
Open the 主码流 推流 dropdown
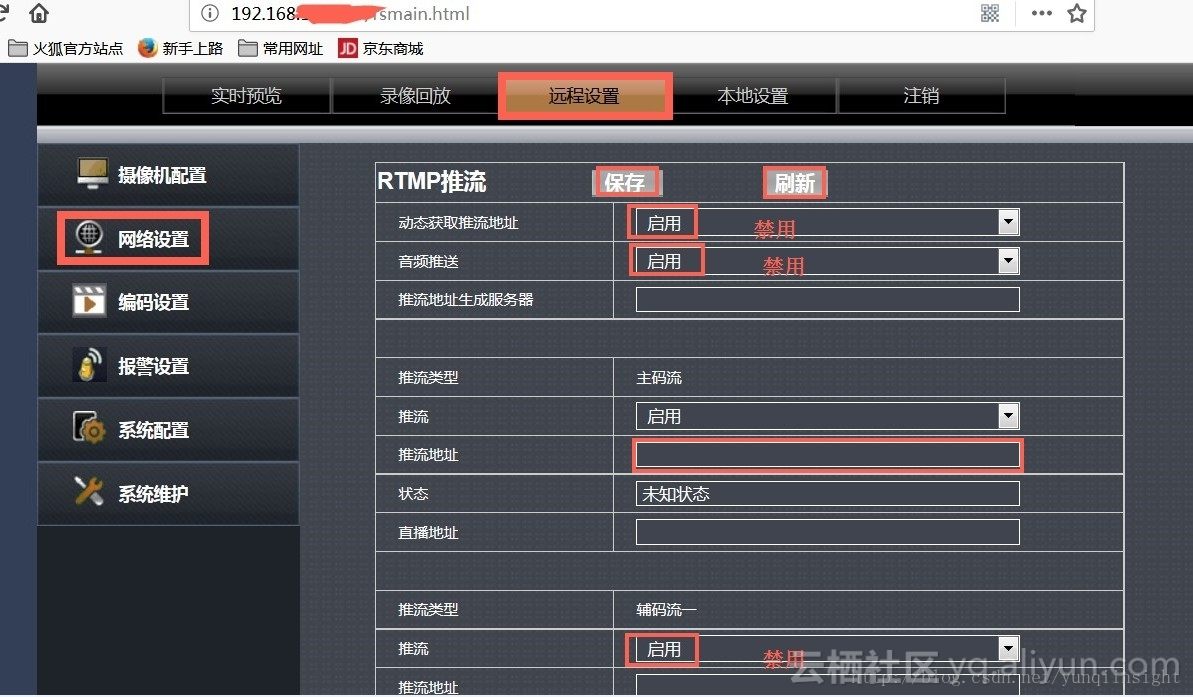[x=1009, y=415]
